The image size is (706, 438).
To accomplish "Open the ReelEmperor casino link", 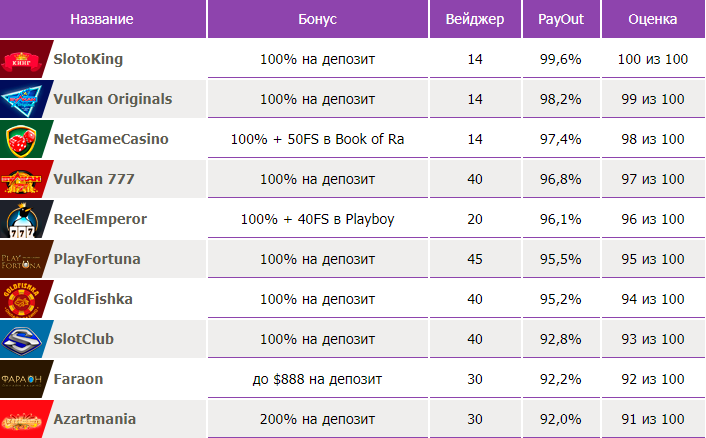I will (x=100, y=219).
